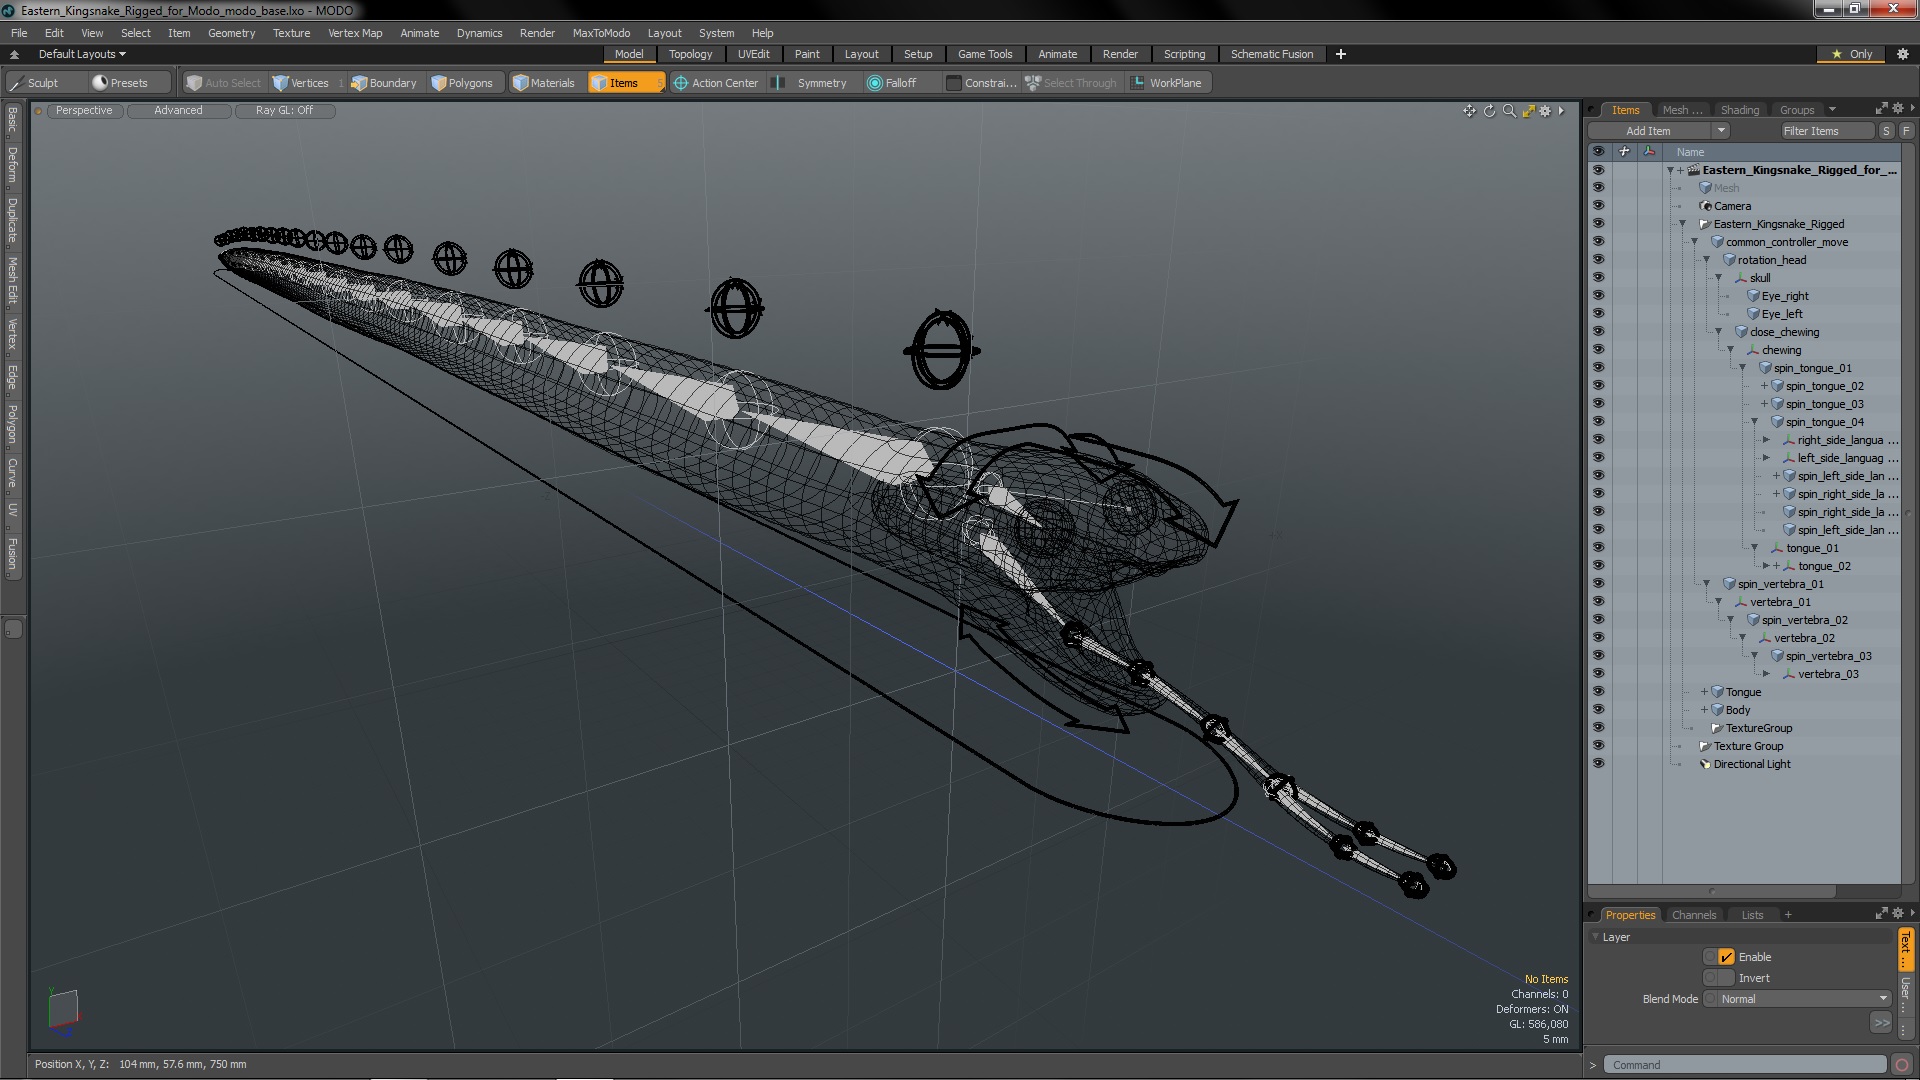Screen dimensions: 1920x1080
Task: Open the Vertex Map menu
Action: point(355,33)
